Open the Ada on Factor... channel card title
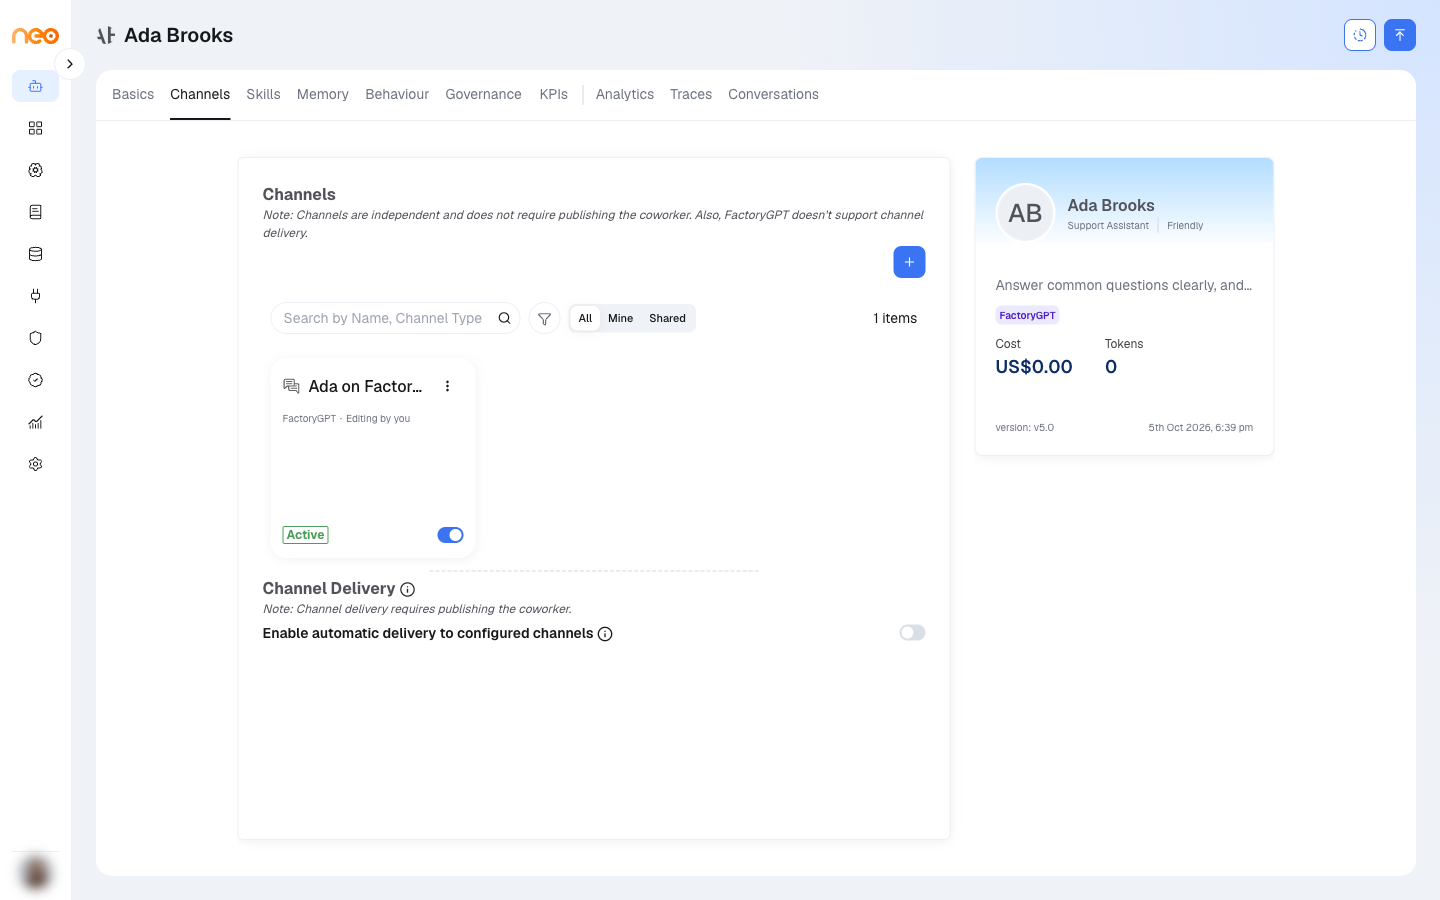The image size is (1440, 900). point(365,386)
